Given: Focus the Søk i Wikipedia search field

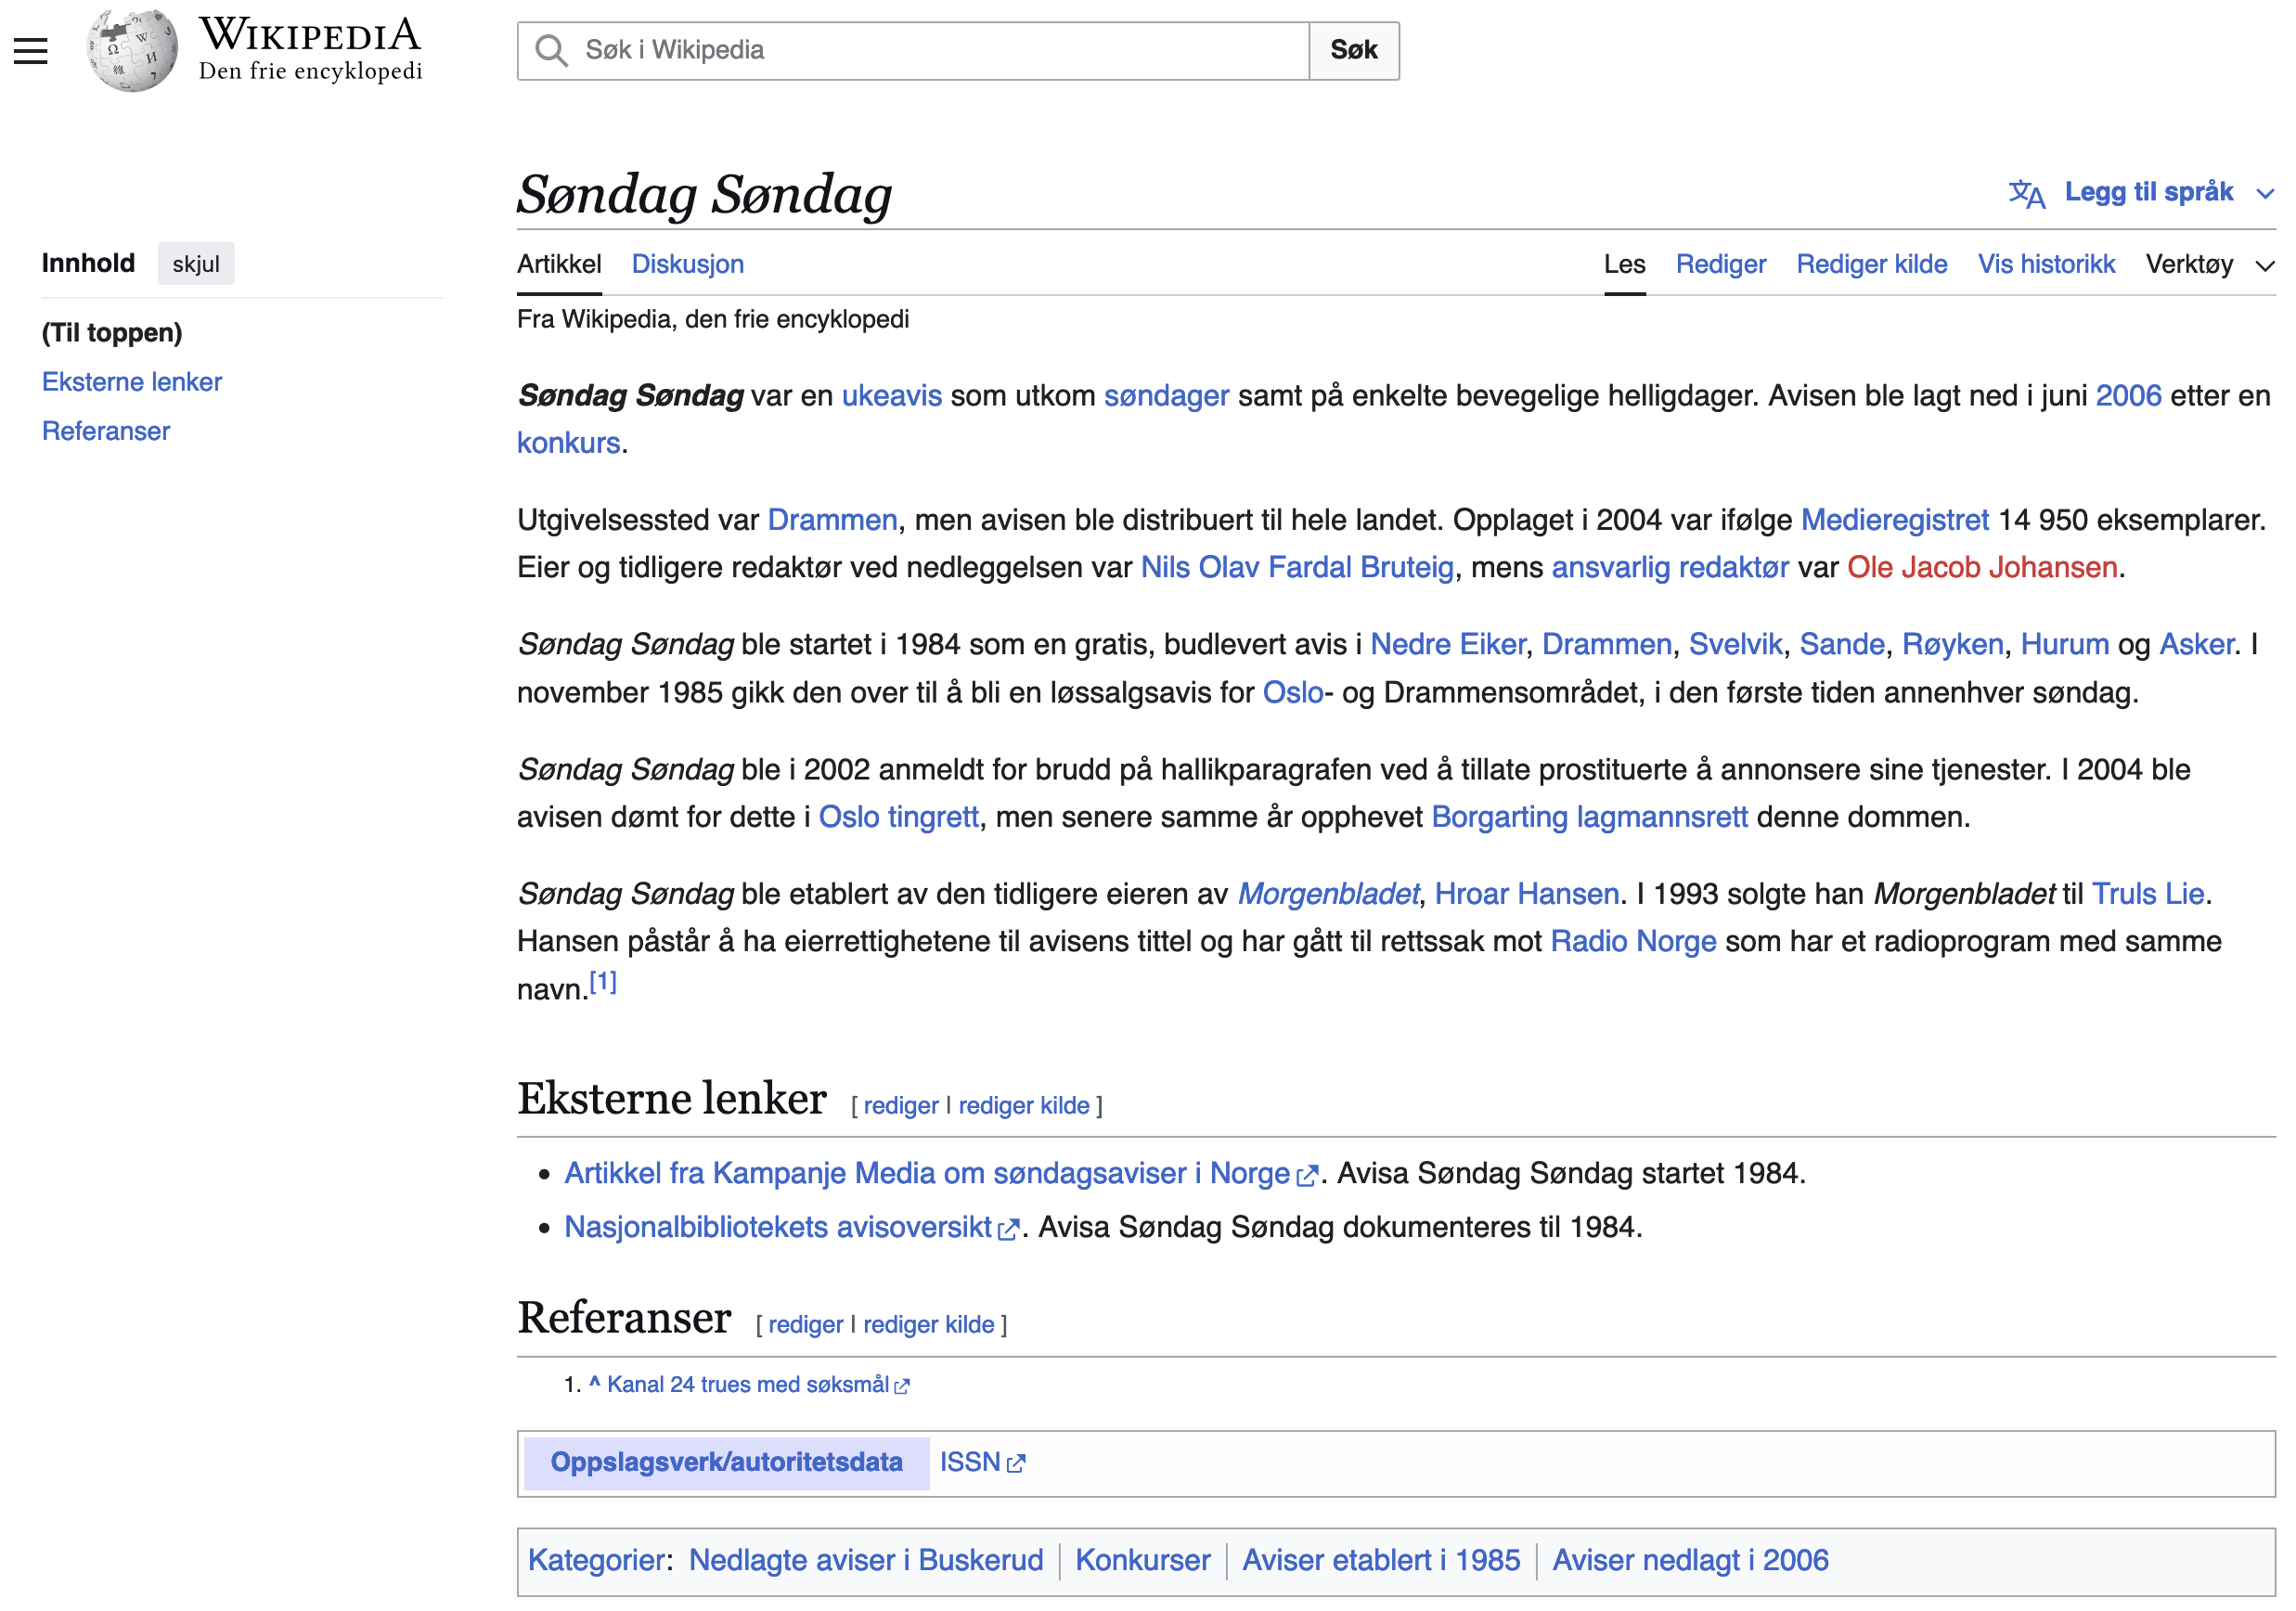Looking at the screenshot, I should (913, 50).
